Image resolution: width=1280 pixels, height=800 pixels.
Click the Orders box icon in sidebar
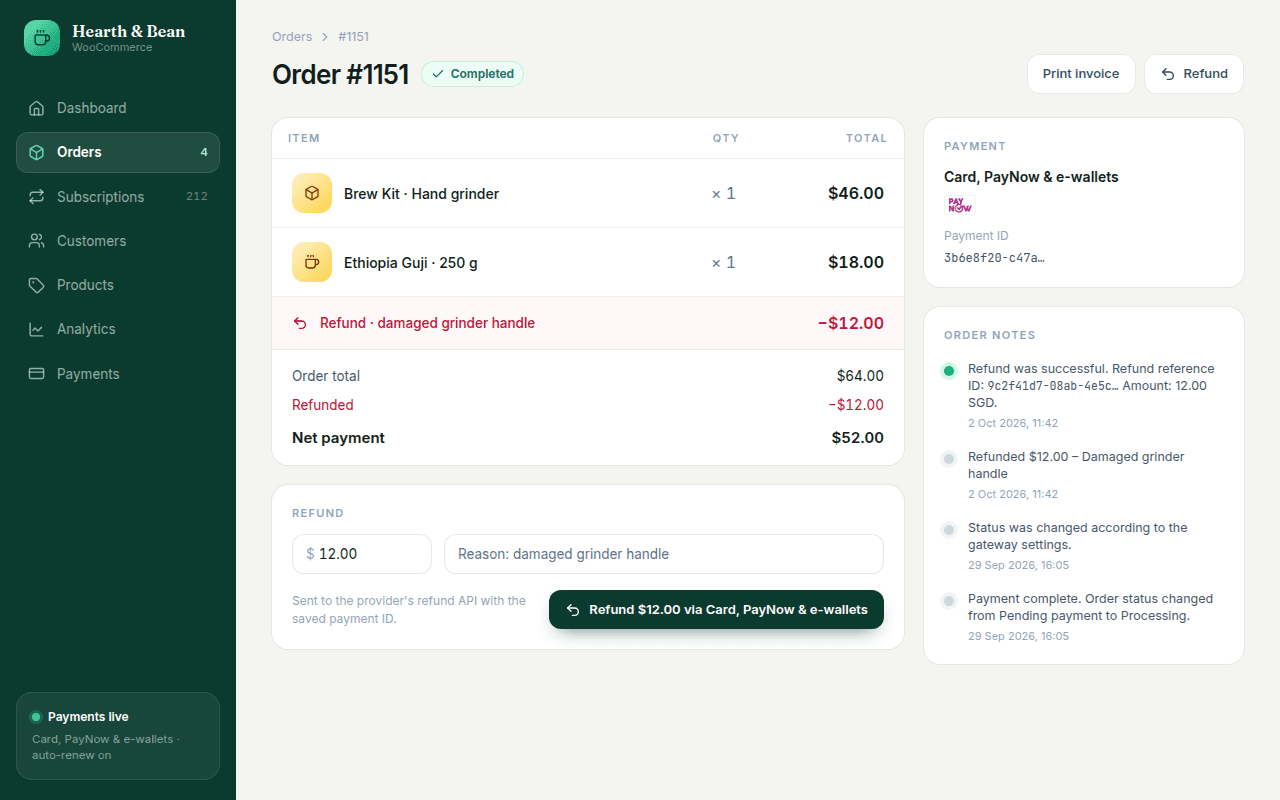(37, 152)
